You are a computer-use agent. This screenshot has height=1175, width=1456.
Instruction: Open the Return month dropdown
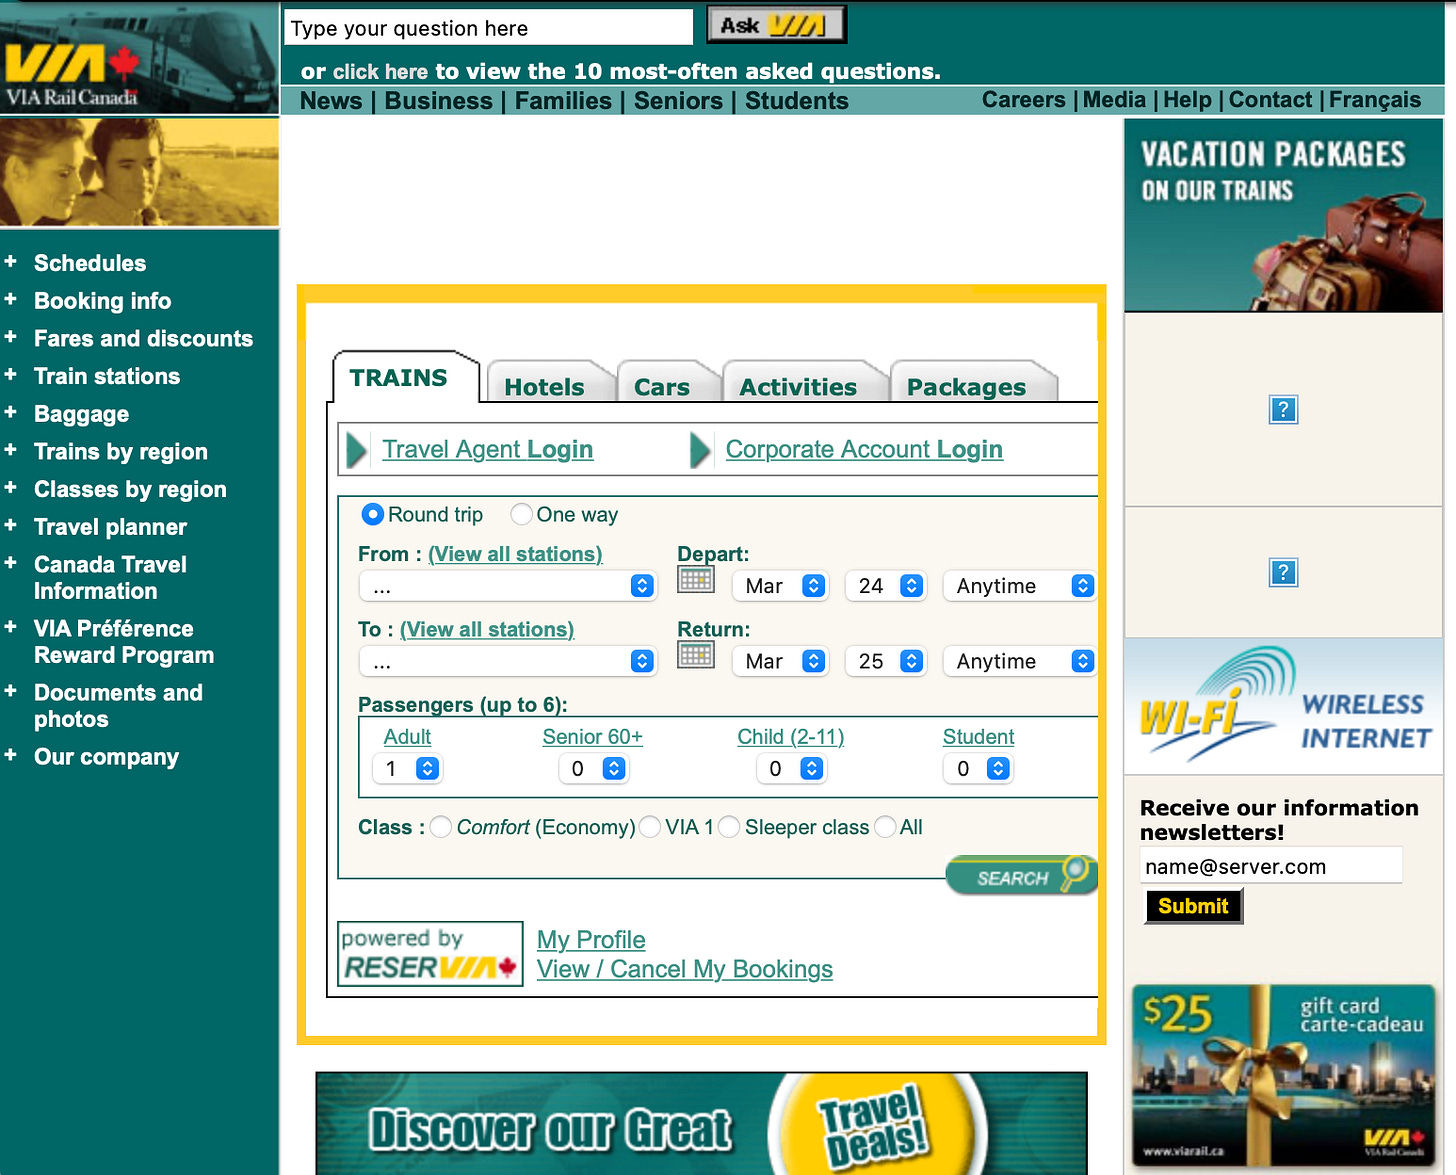point(780,661)
